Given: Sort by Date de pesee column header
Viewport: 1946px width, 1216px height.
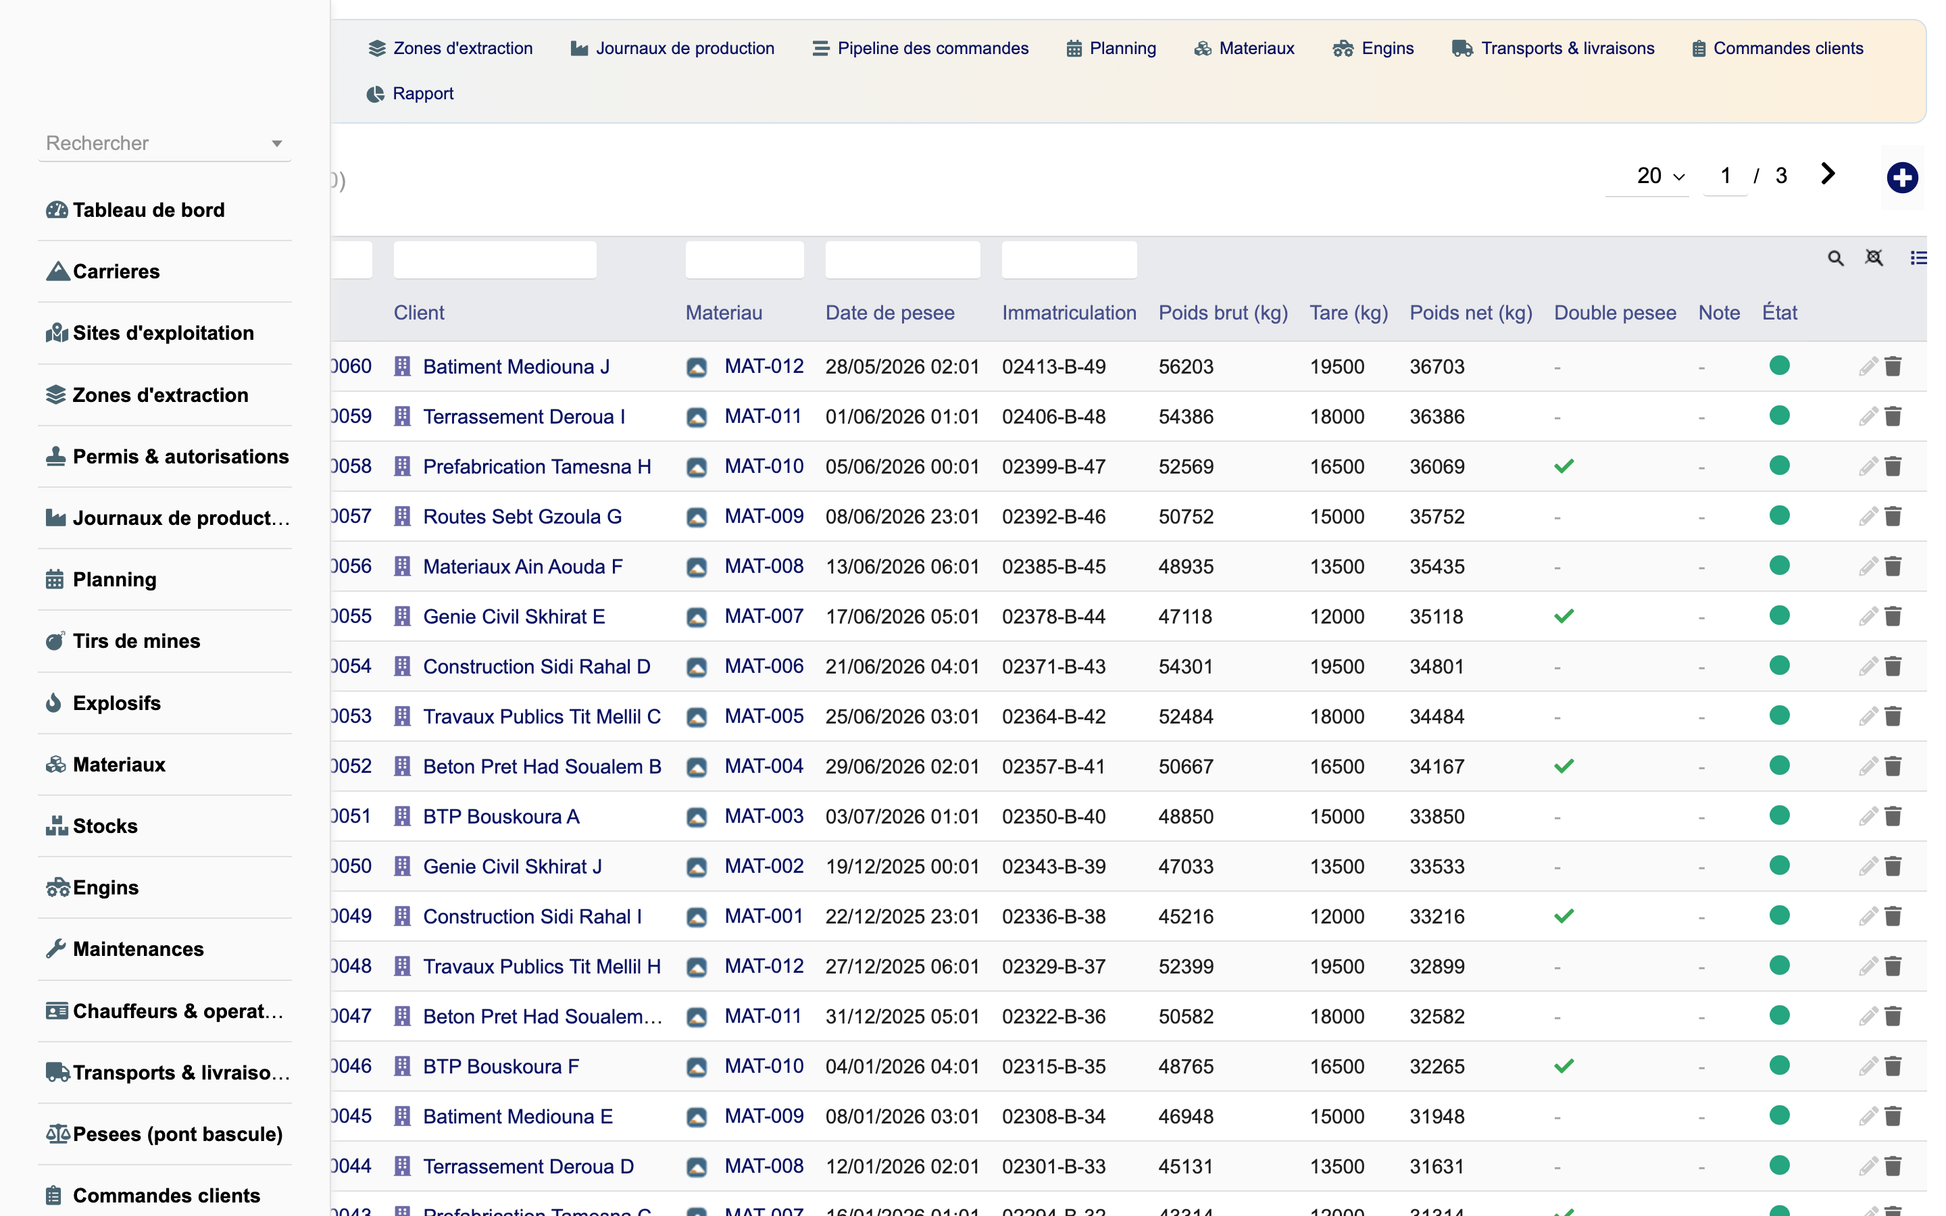Looking at the screenshot, I should pyautogui.click(x=890, y=313).
